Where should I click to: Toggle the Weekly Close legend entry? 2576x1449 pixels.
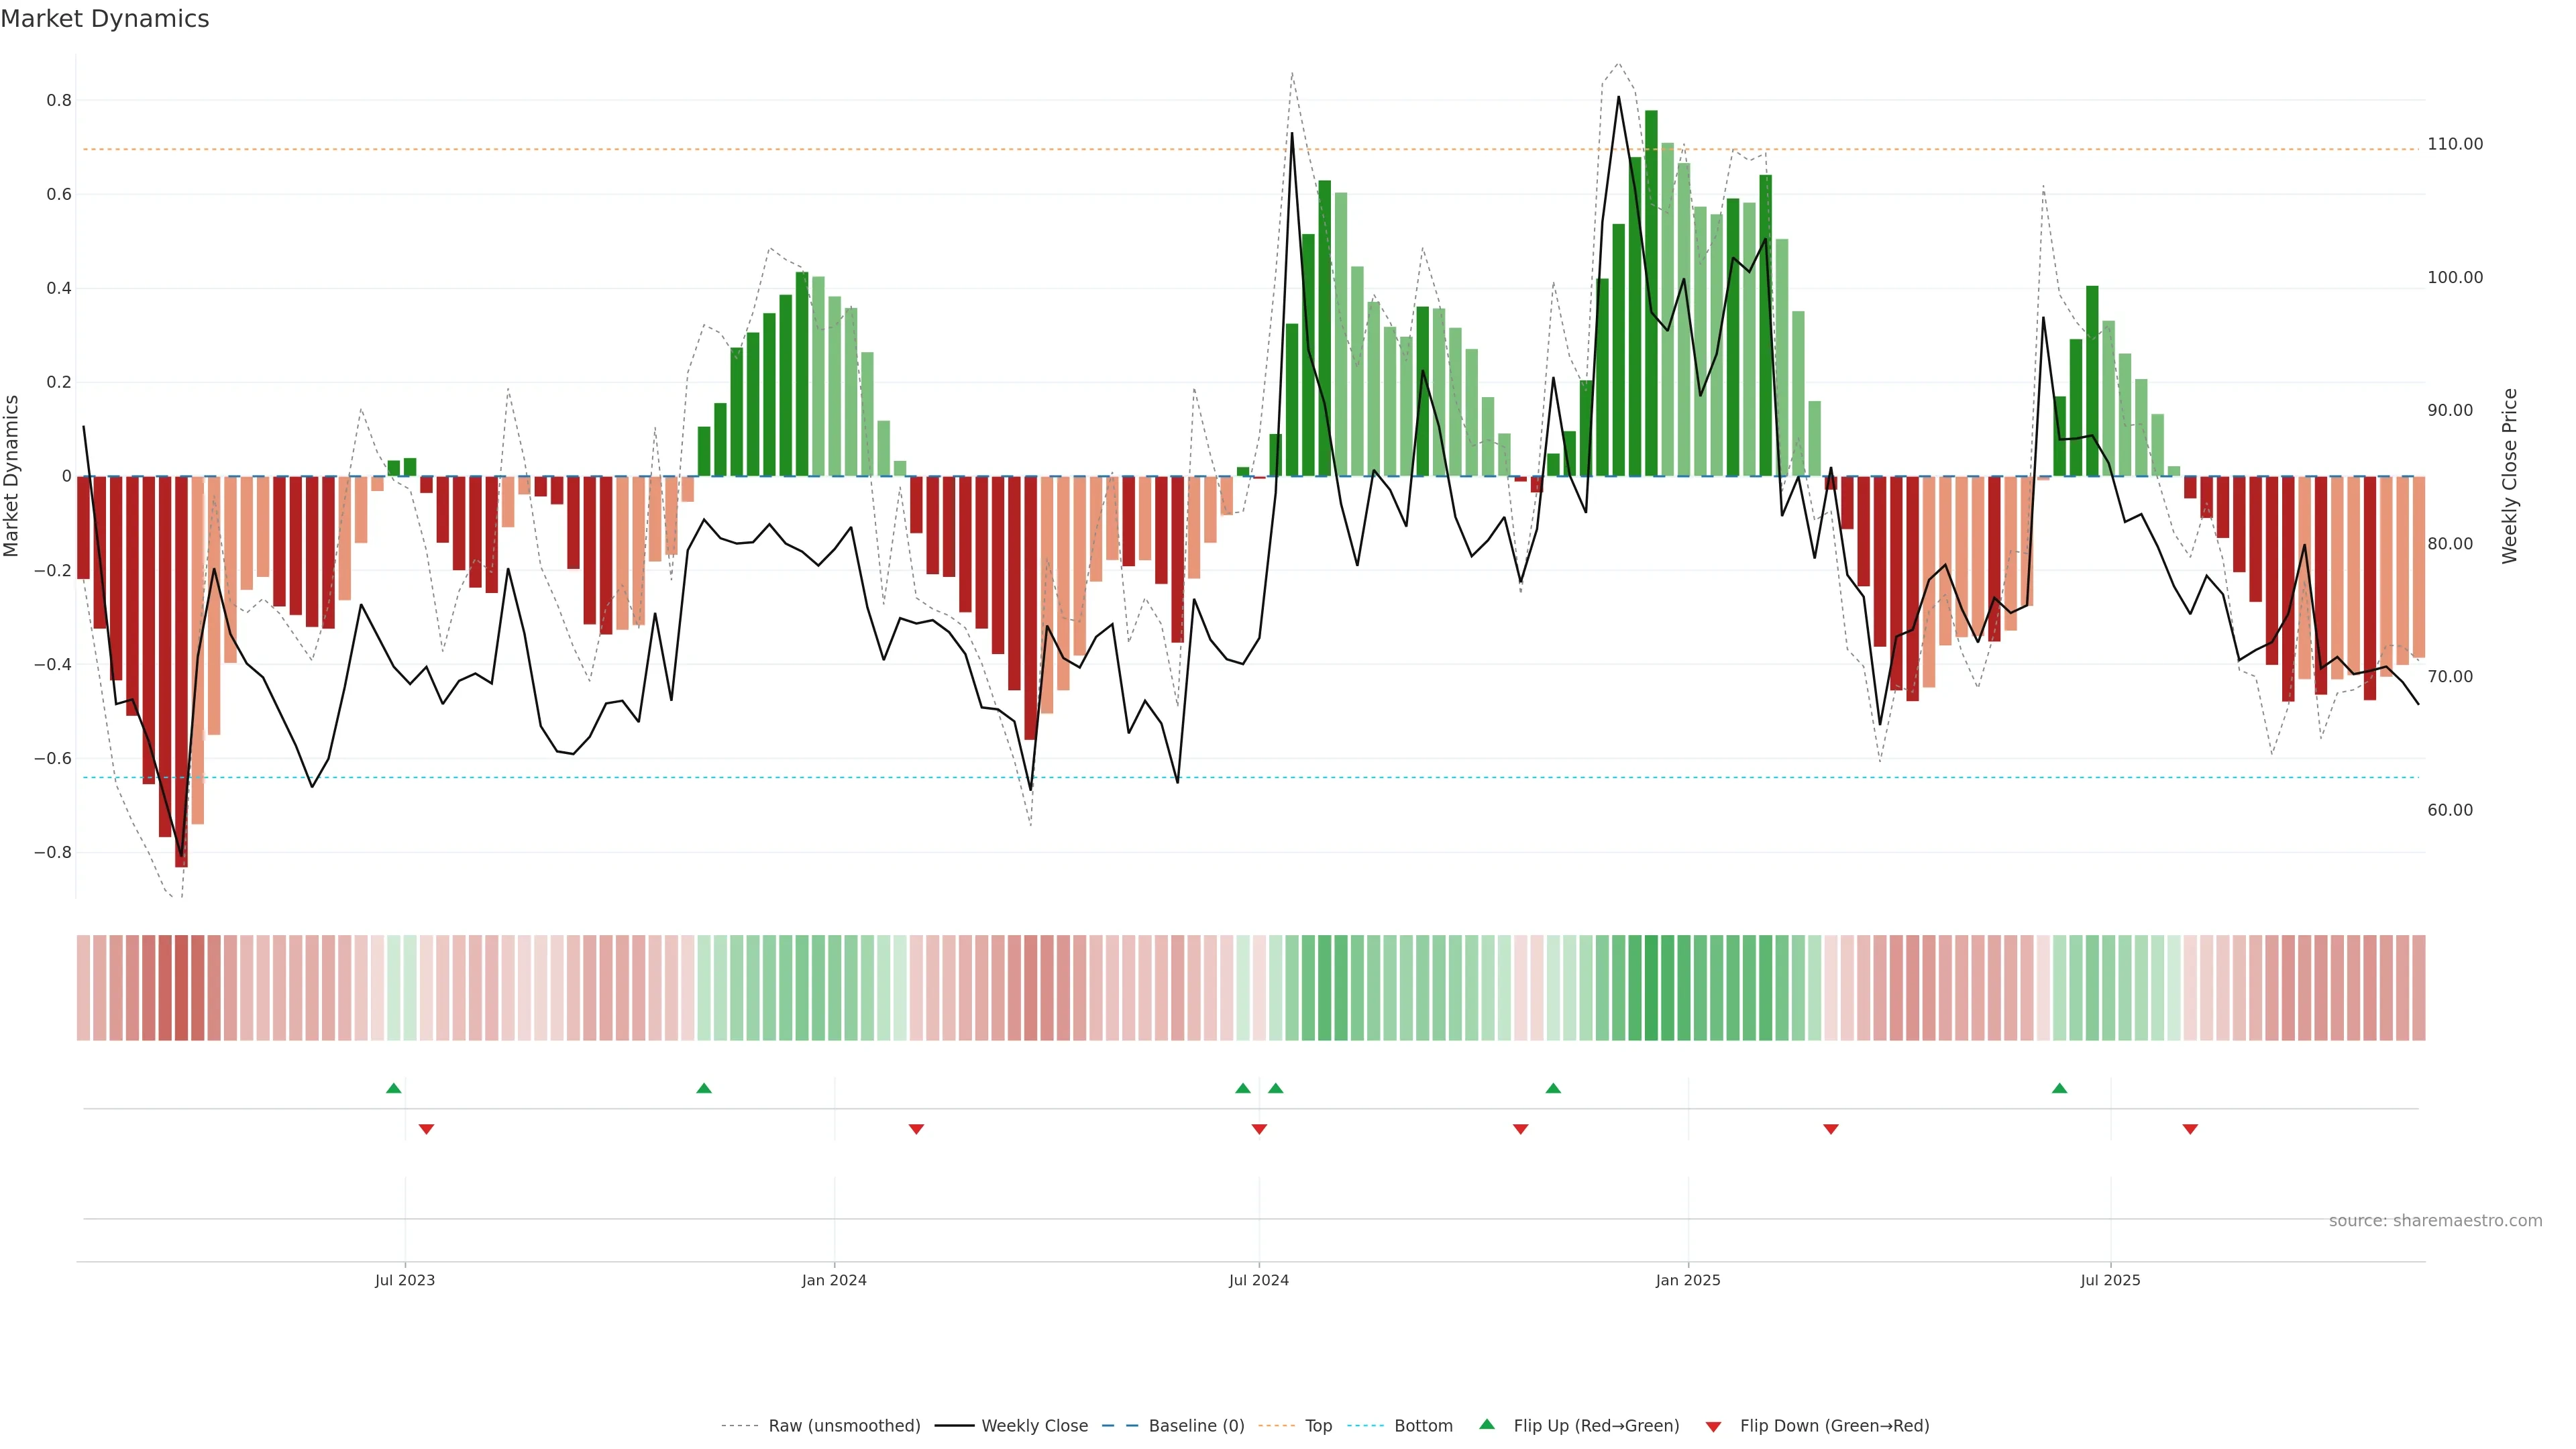click(1034, 1426)
